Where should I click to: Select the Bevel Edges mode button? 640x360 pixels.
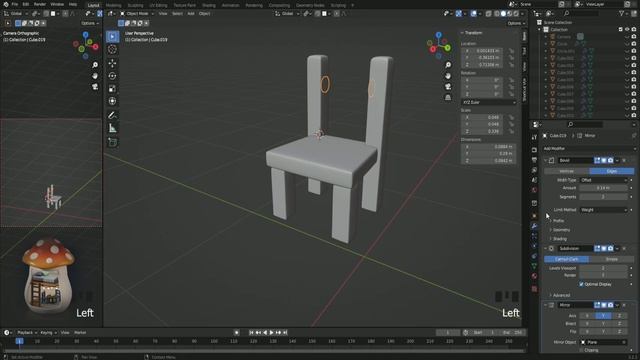611,171
